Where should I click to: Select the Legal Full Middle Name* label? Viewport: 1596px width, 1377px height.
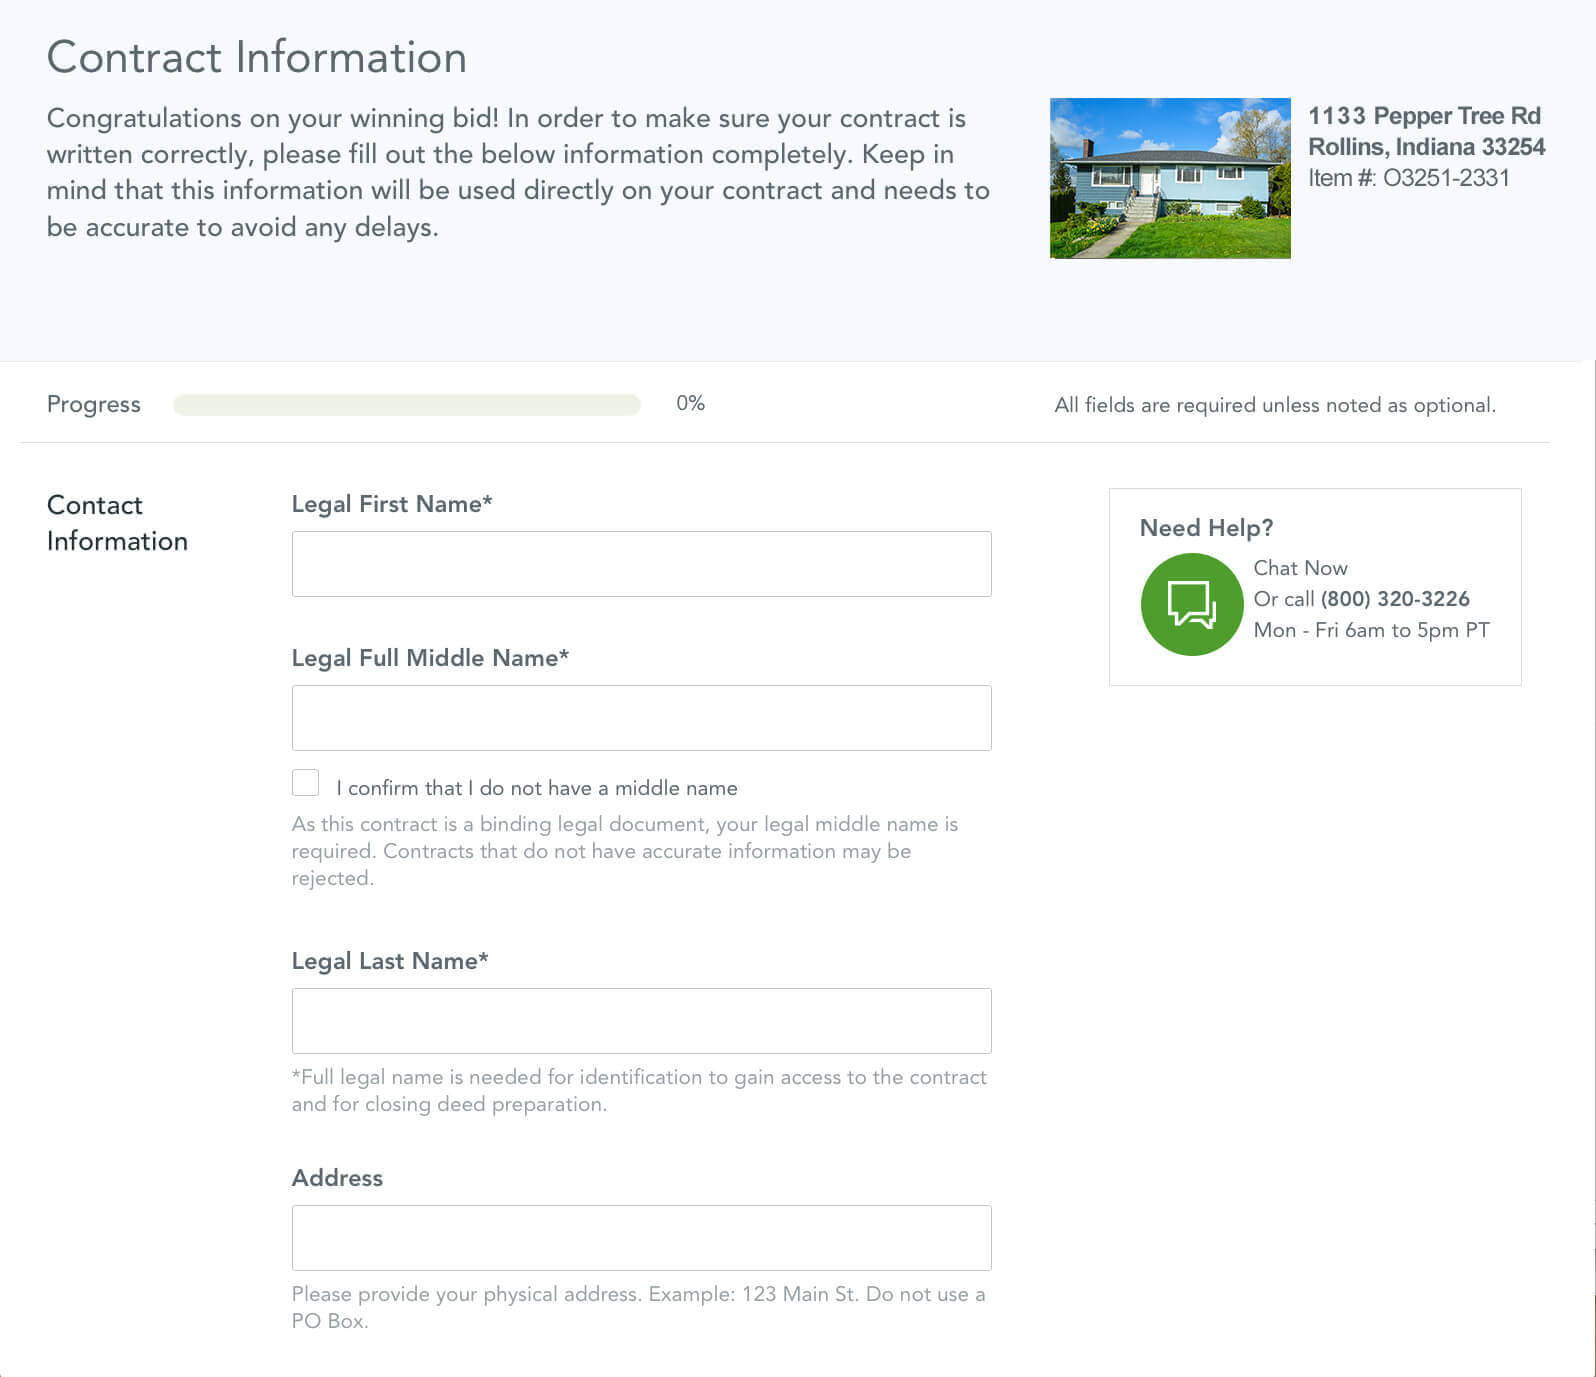pyautogui.click(x=430, y=658)
